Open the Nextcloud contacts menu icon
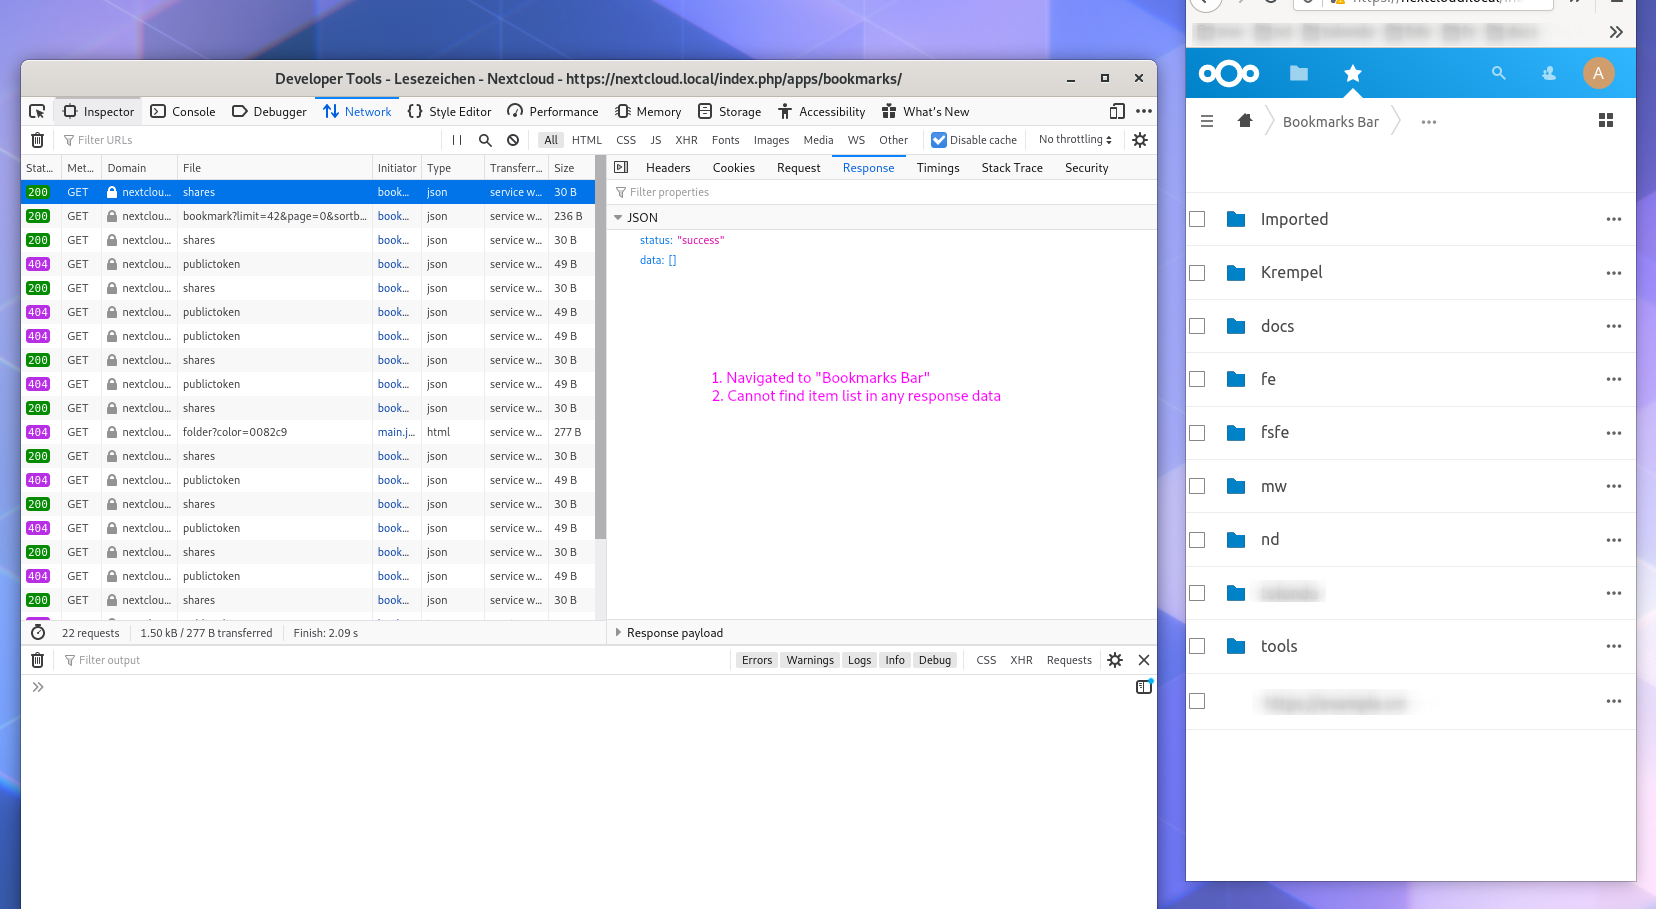 click(1549, 73)
